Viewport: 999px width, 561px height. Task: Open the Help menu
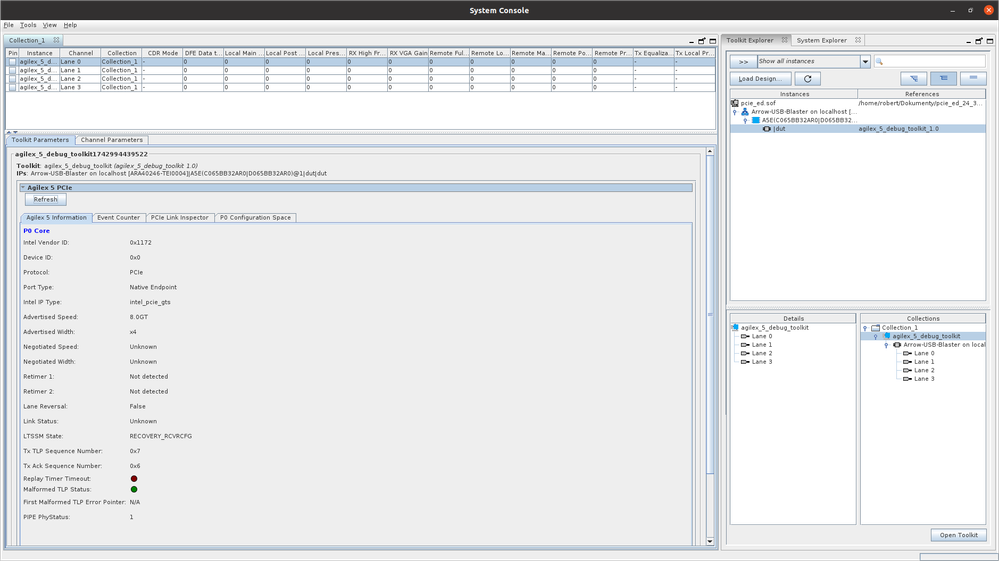[70, 25]
